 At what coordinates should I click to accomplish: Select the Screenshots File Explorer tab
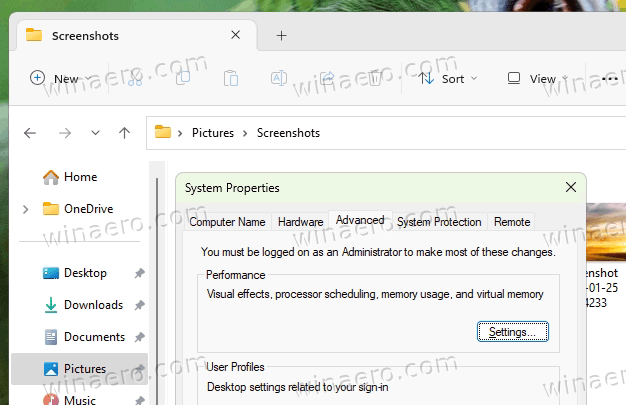point(137,35)
